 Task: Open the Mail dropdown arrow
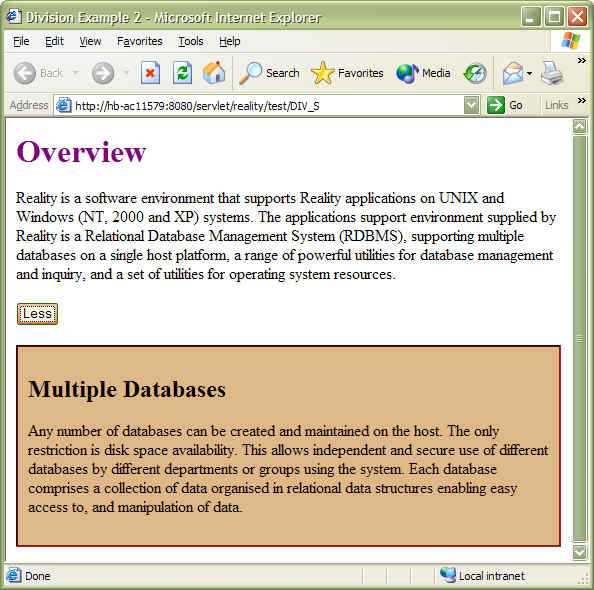(x=529, y=73)
